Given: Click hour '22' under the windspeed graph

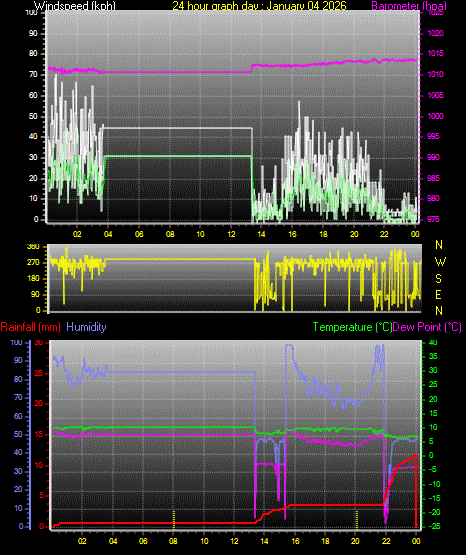Looking at the screenshot, I should pyautogui.click(x=384, y=234).
